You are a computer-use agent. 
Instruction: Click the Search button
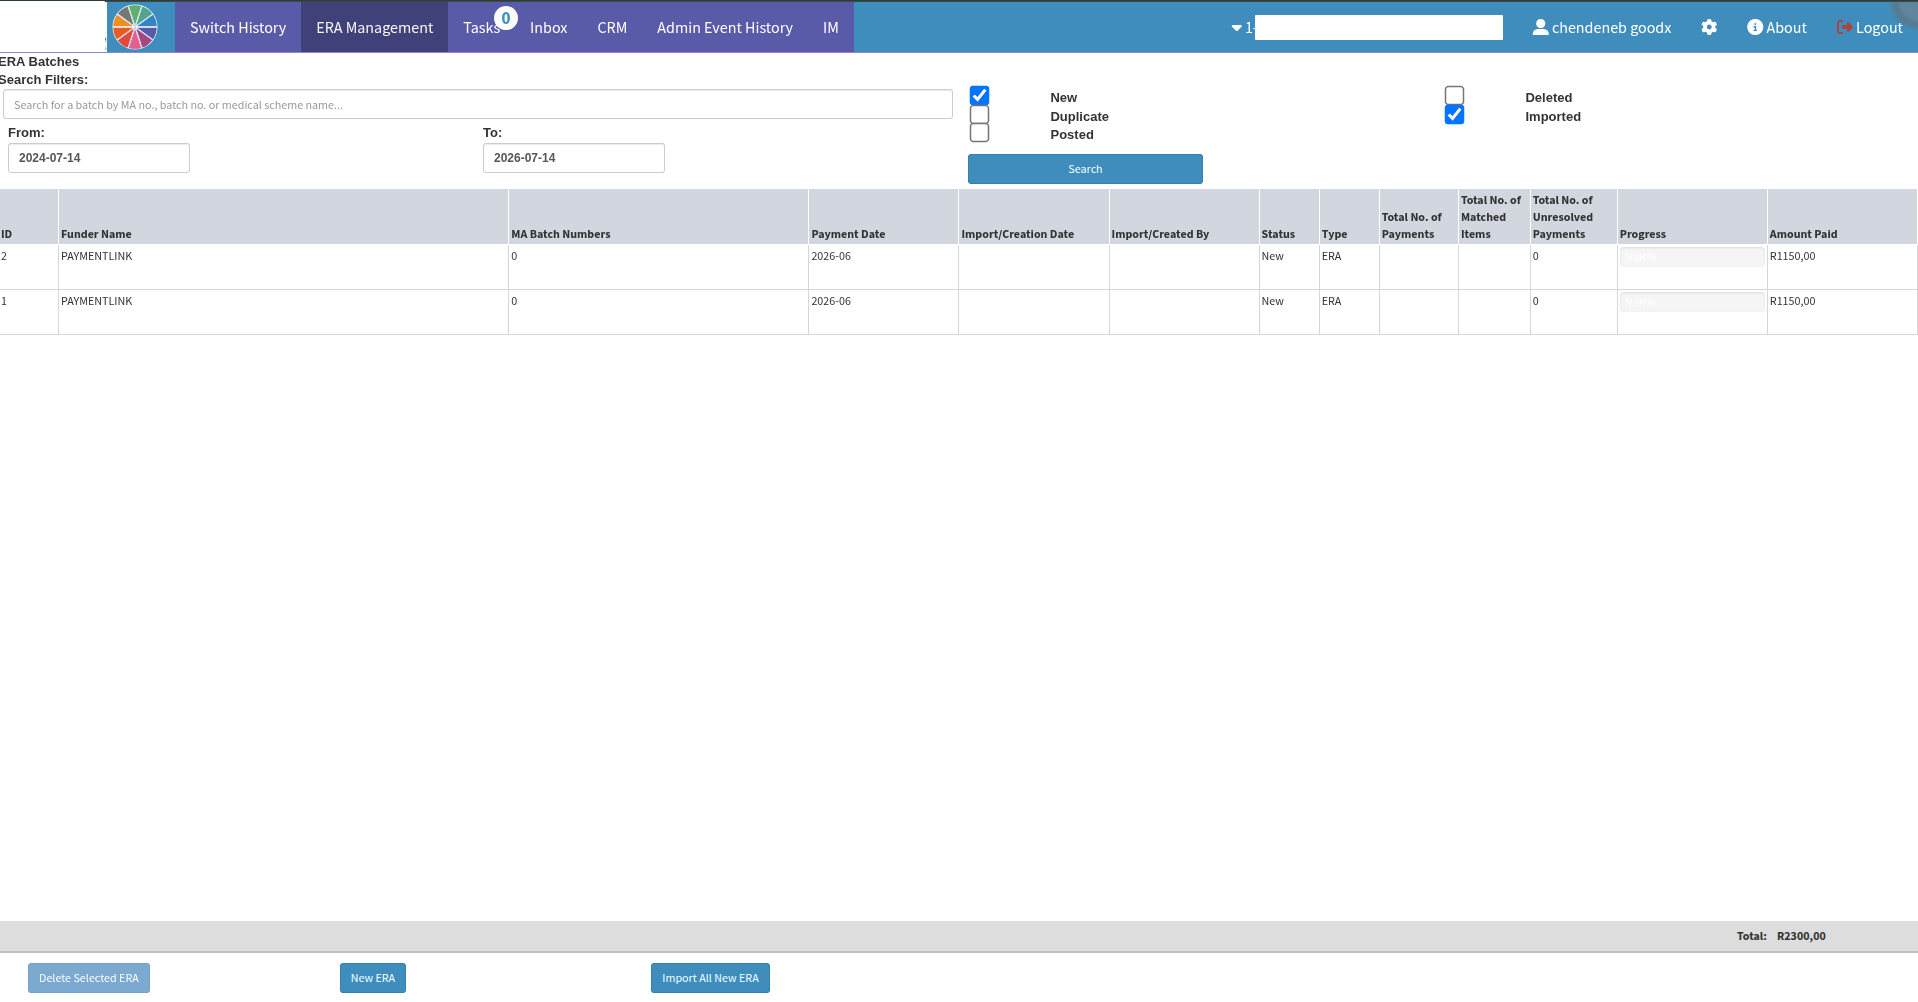pyautogui.click(x=1085, y=169)
